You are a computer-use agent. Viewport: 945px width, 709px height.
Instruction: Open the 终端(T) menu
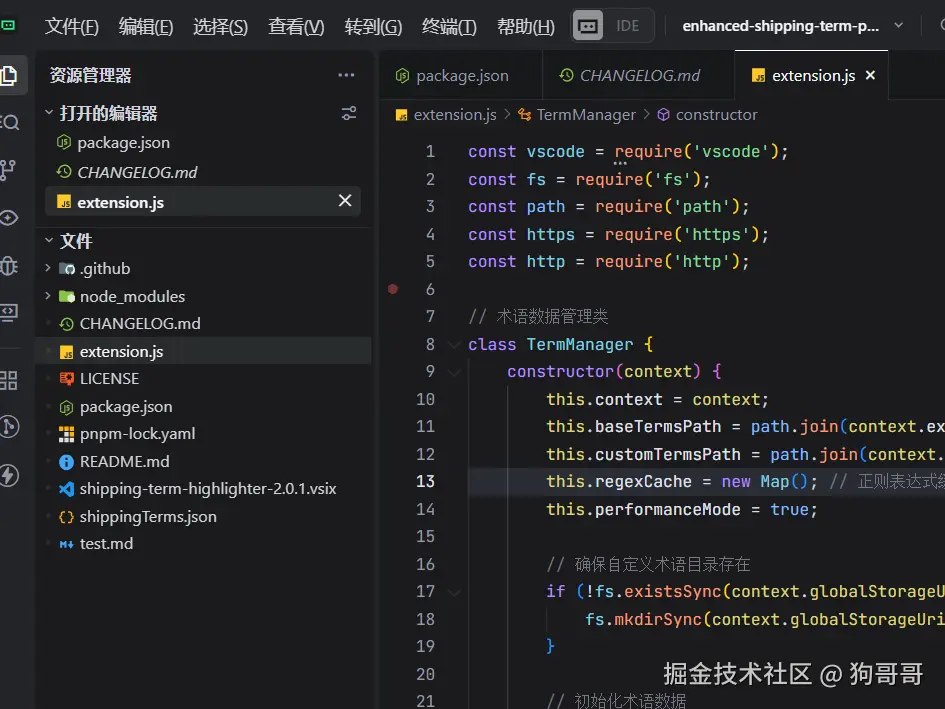[x=449, y=27]
